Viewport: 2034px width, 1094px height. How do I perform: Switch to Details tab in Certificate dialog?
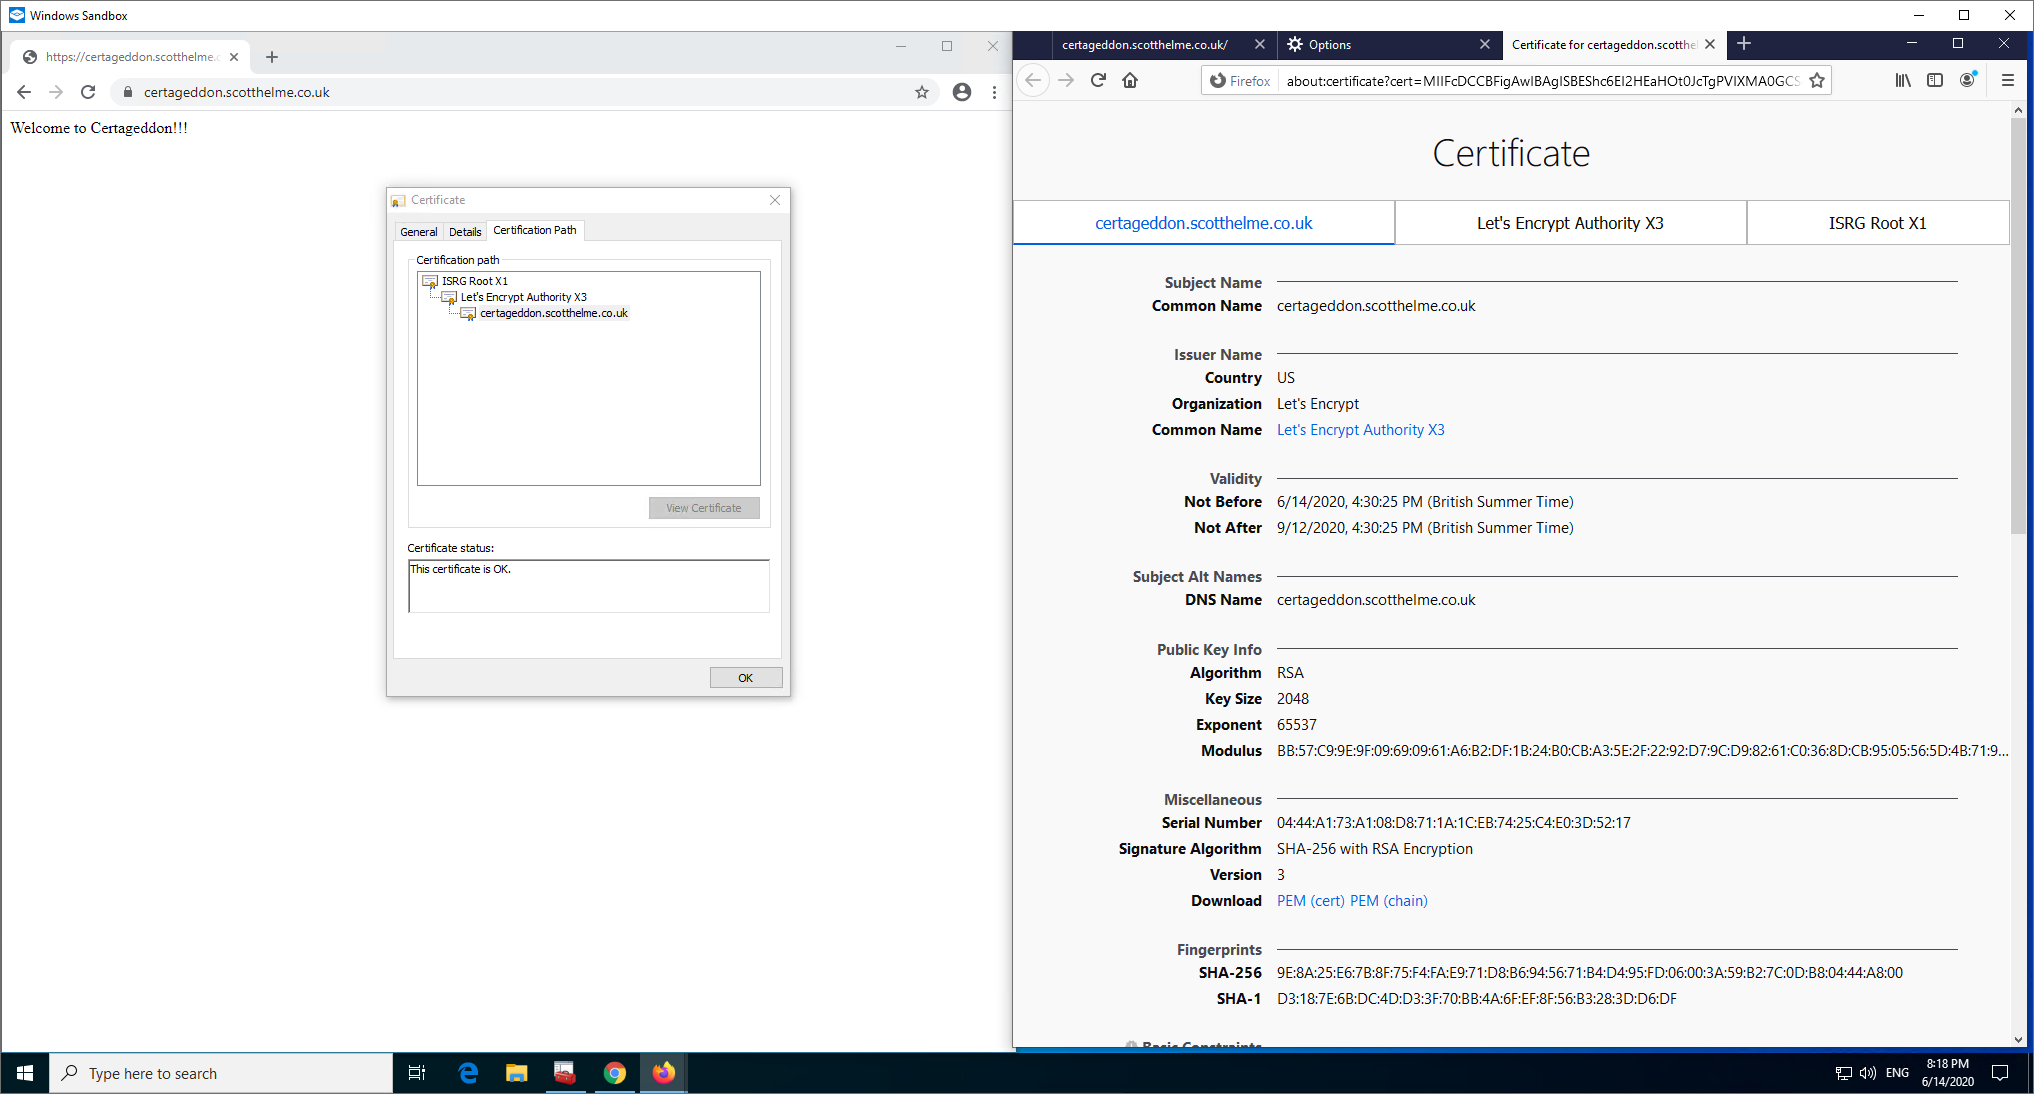click(x=465, y=231)
